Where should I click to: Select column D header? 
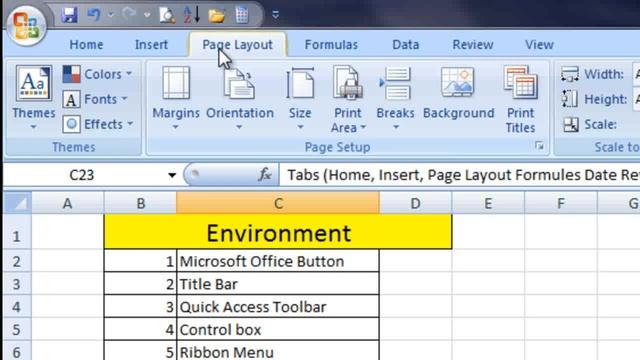point(416,203)
